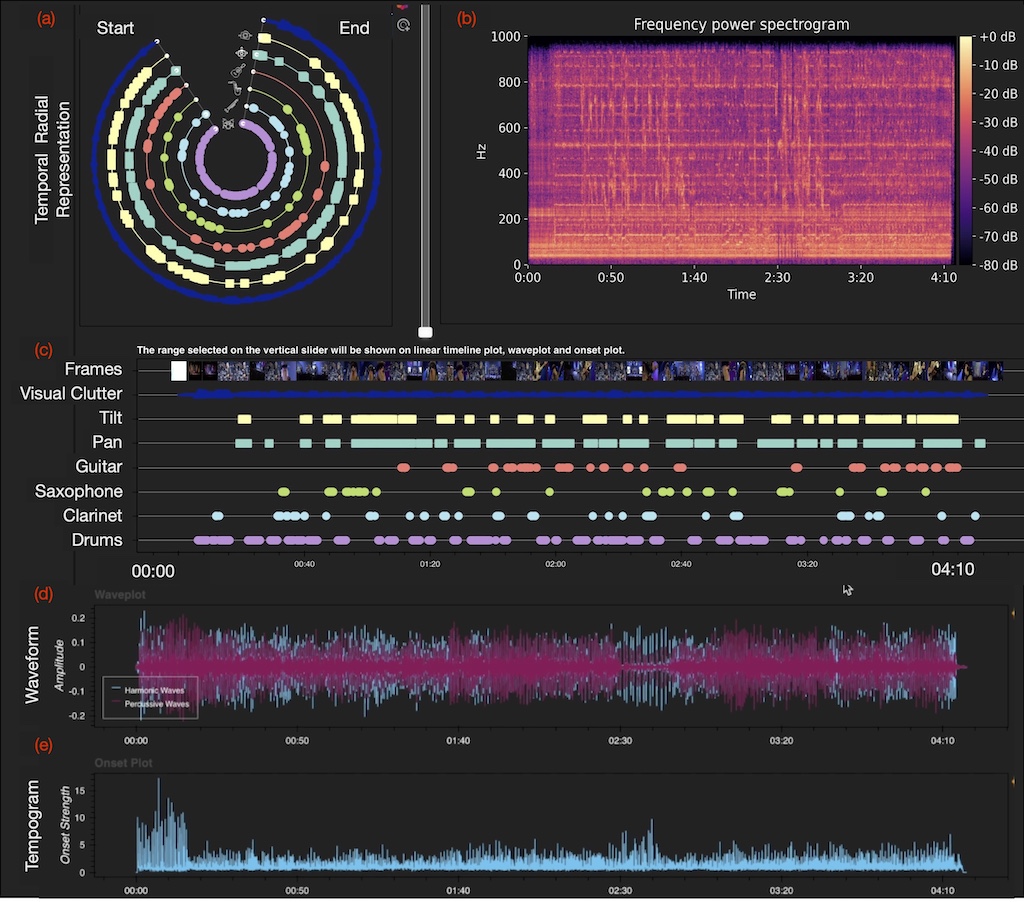This screenshot has height=902, width=1024.
Task: Click the 01:40 tick under the Onset Plot
Action: click(x=458, y=890)
